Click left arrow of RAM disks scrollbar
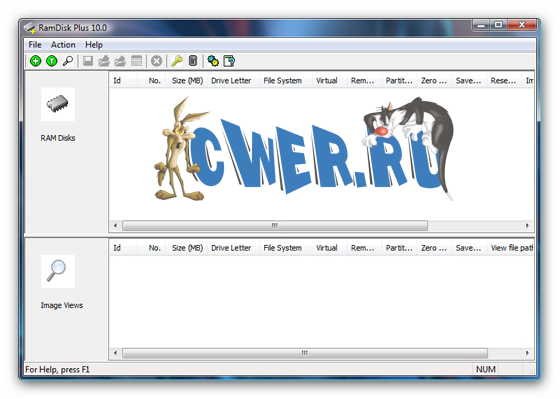Screen dimensions: 560x399 click(x=115, y=225)
